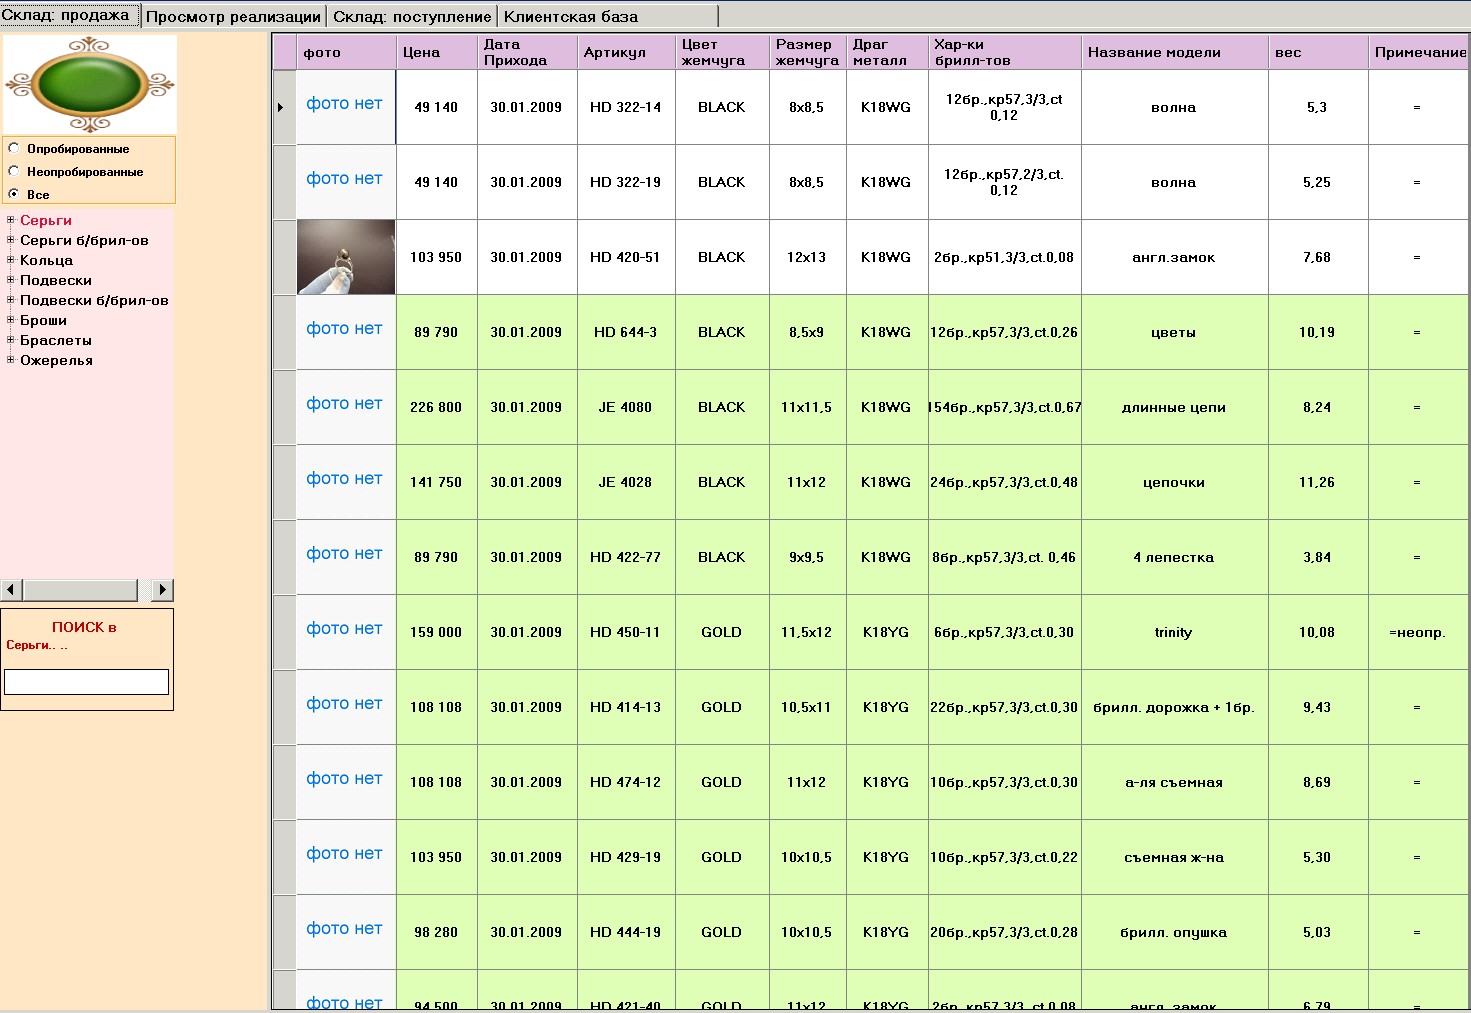
Task: Click the model name '4 лепестка'
Action: point(1174,557)
